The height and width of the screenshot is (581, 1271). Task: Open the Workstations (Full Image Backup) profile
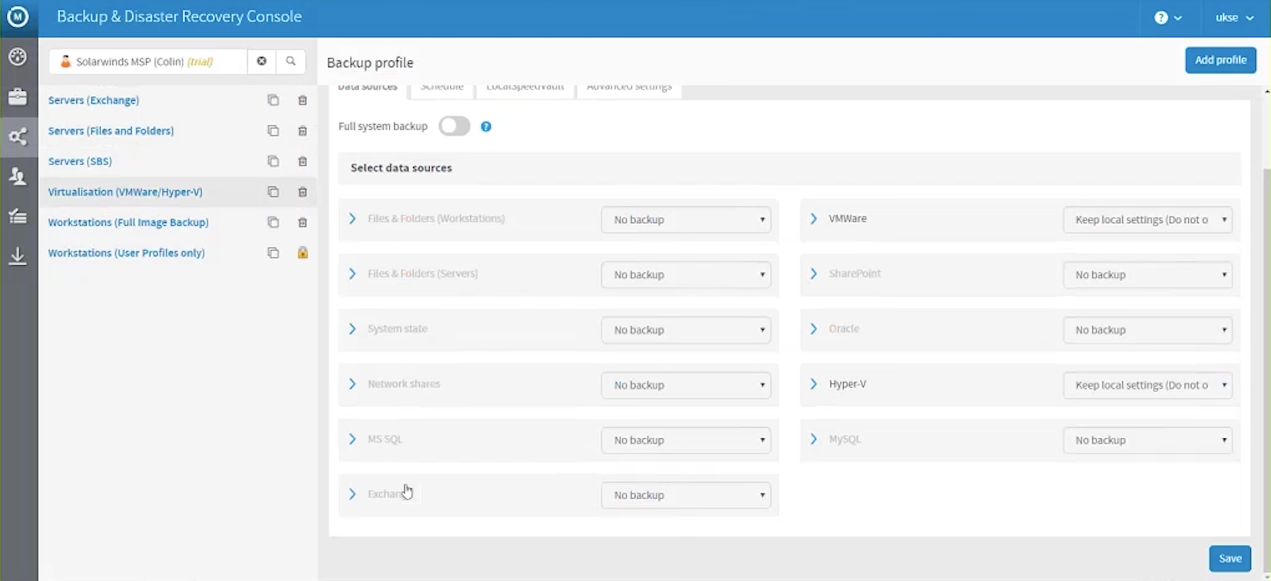[128, 223]
